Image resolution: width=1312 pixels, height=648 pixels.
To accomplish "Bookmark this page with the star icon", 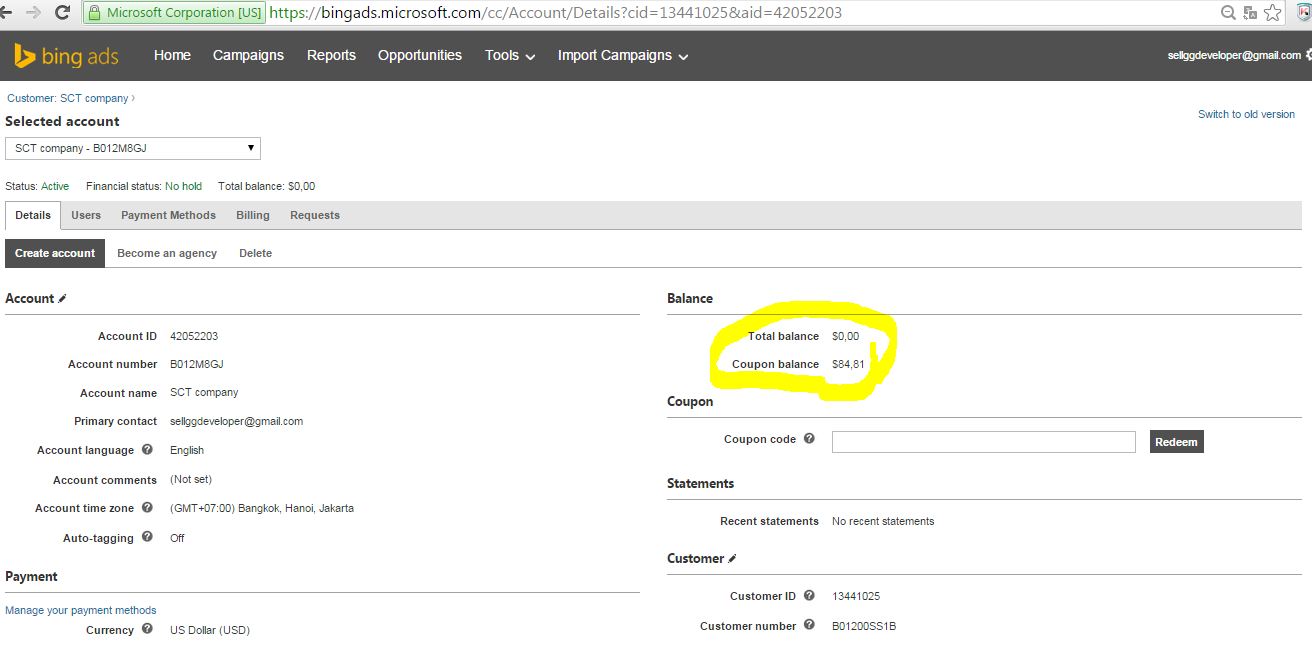I will (1272, 13).
